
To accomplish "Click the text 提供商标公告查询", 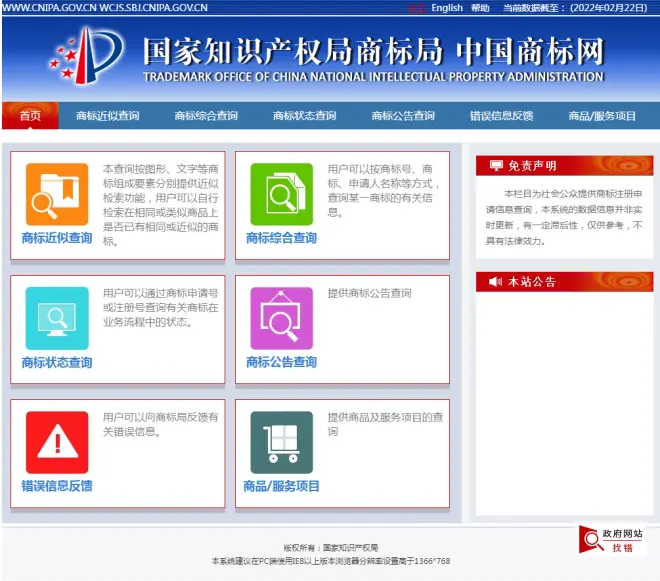I will coord(370,293).
